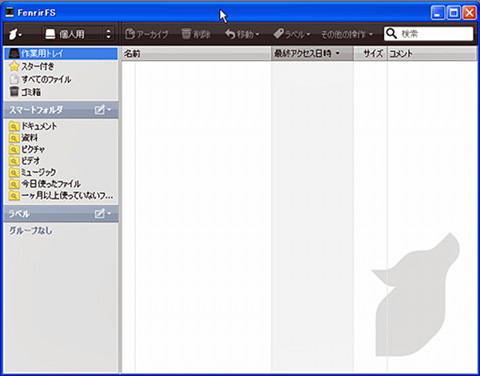Image resolution: width=480 pixels, height=376 pixels.
Task: Open the 資料 smart folder
Action: (x=61, y=138)
